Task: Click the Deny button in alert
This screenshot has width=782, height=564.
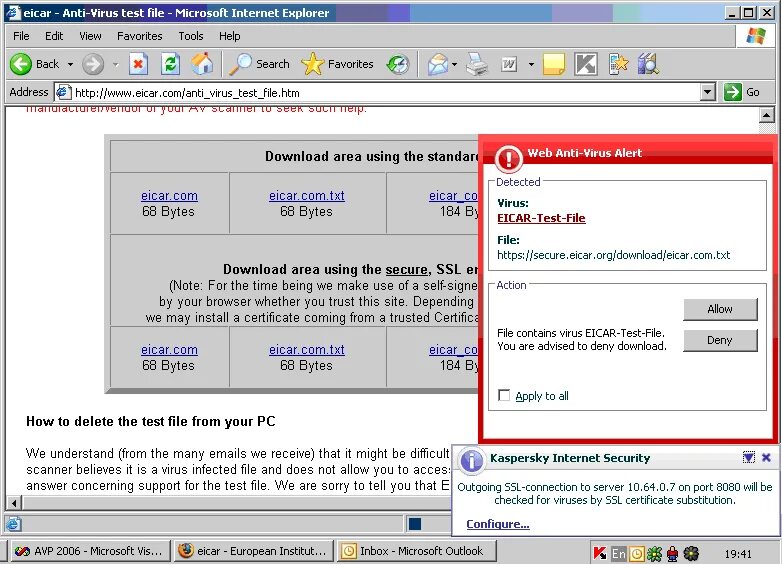Action: [720, 340]
